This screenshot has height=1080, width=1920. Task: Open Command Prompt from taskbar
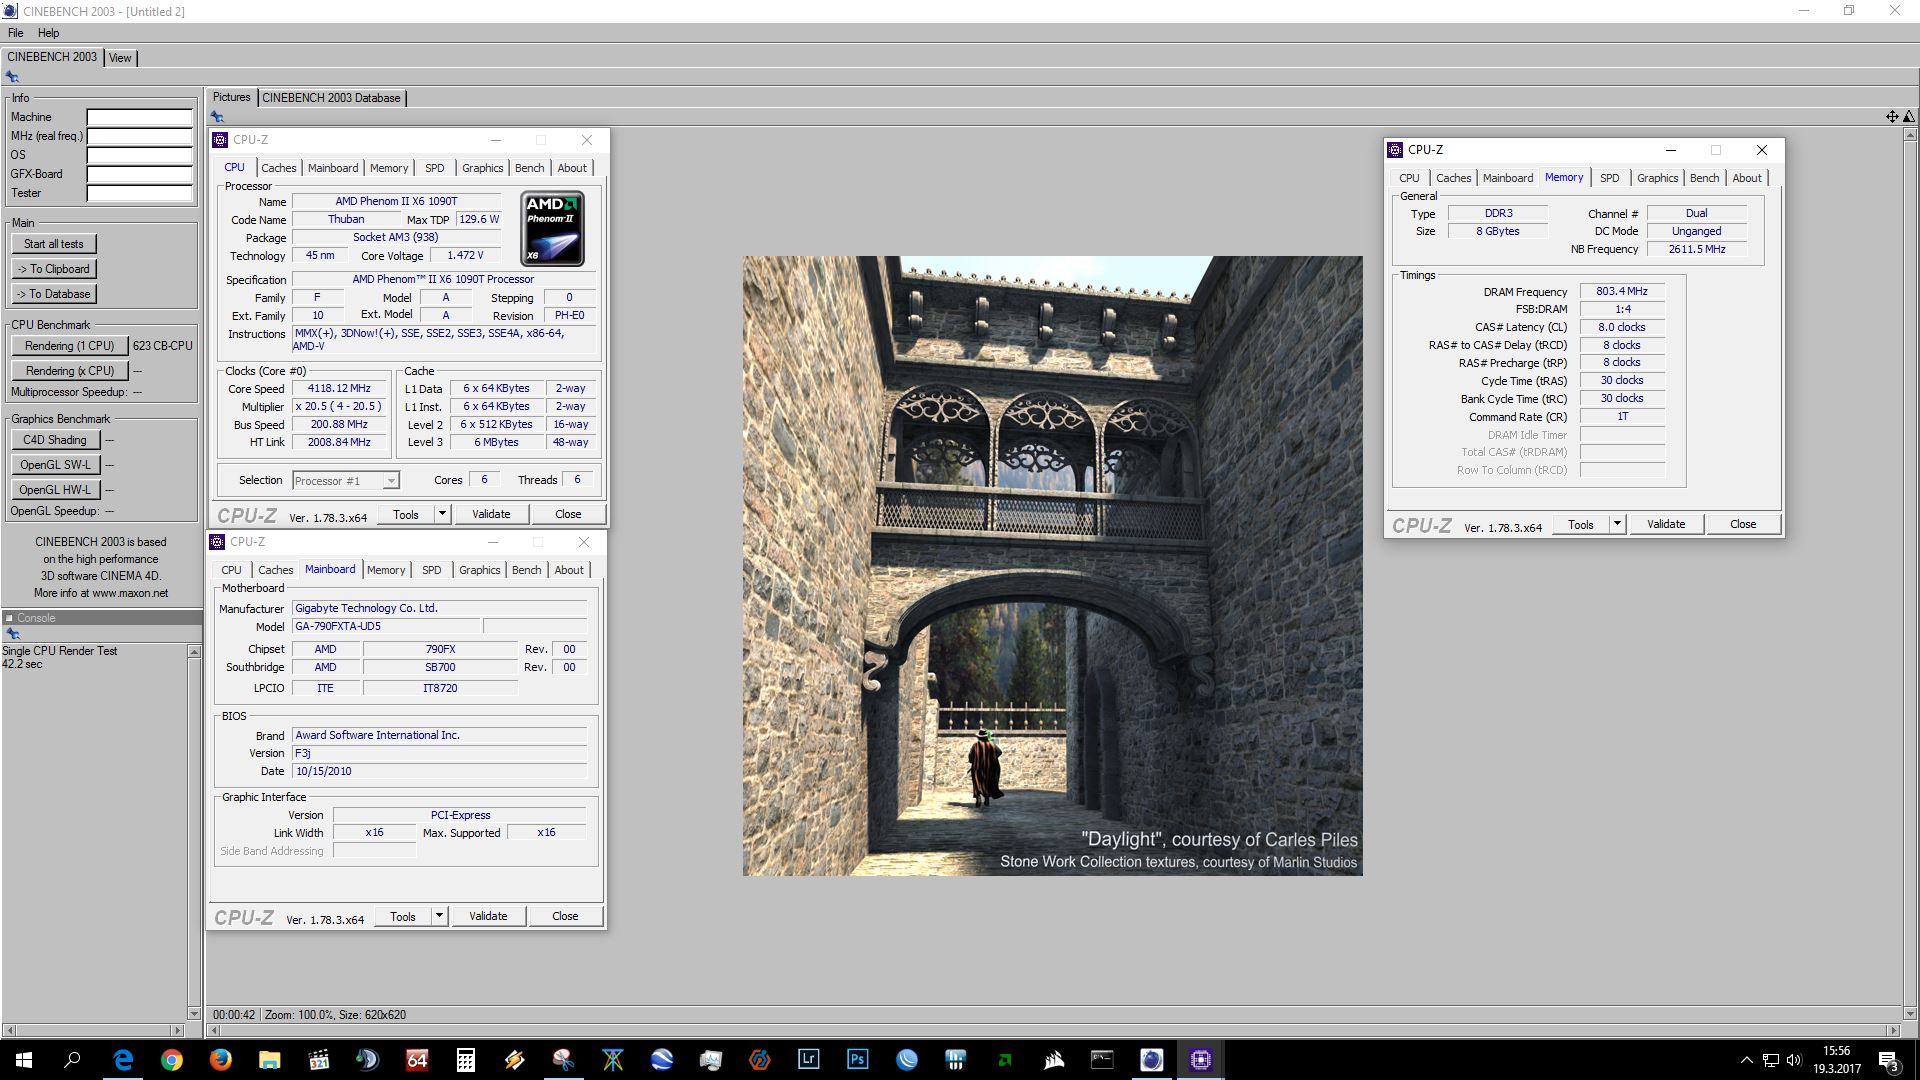[x=1103, y=1060]
